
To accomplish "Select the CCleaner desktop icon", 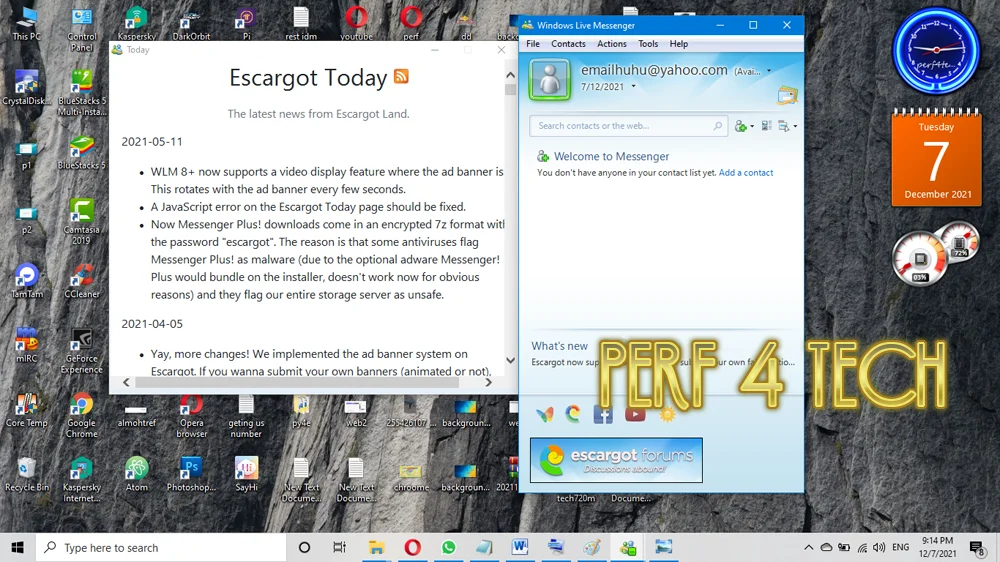I will pos(82,281).
